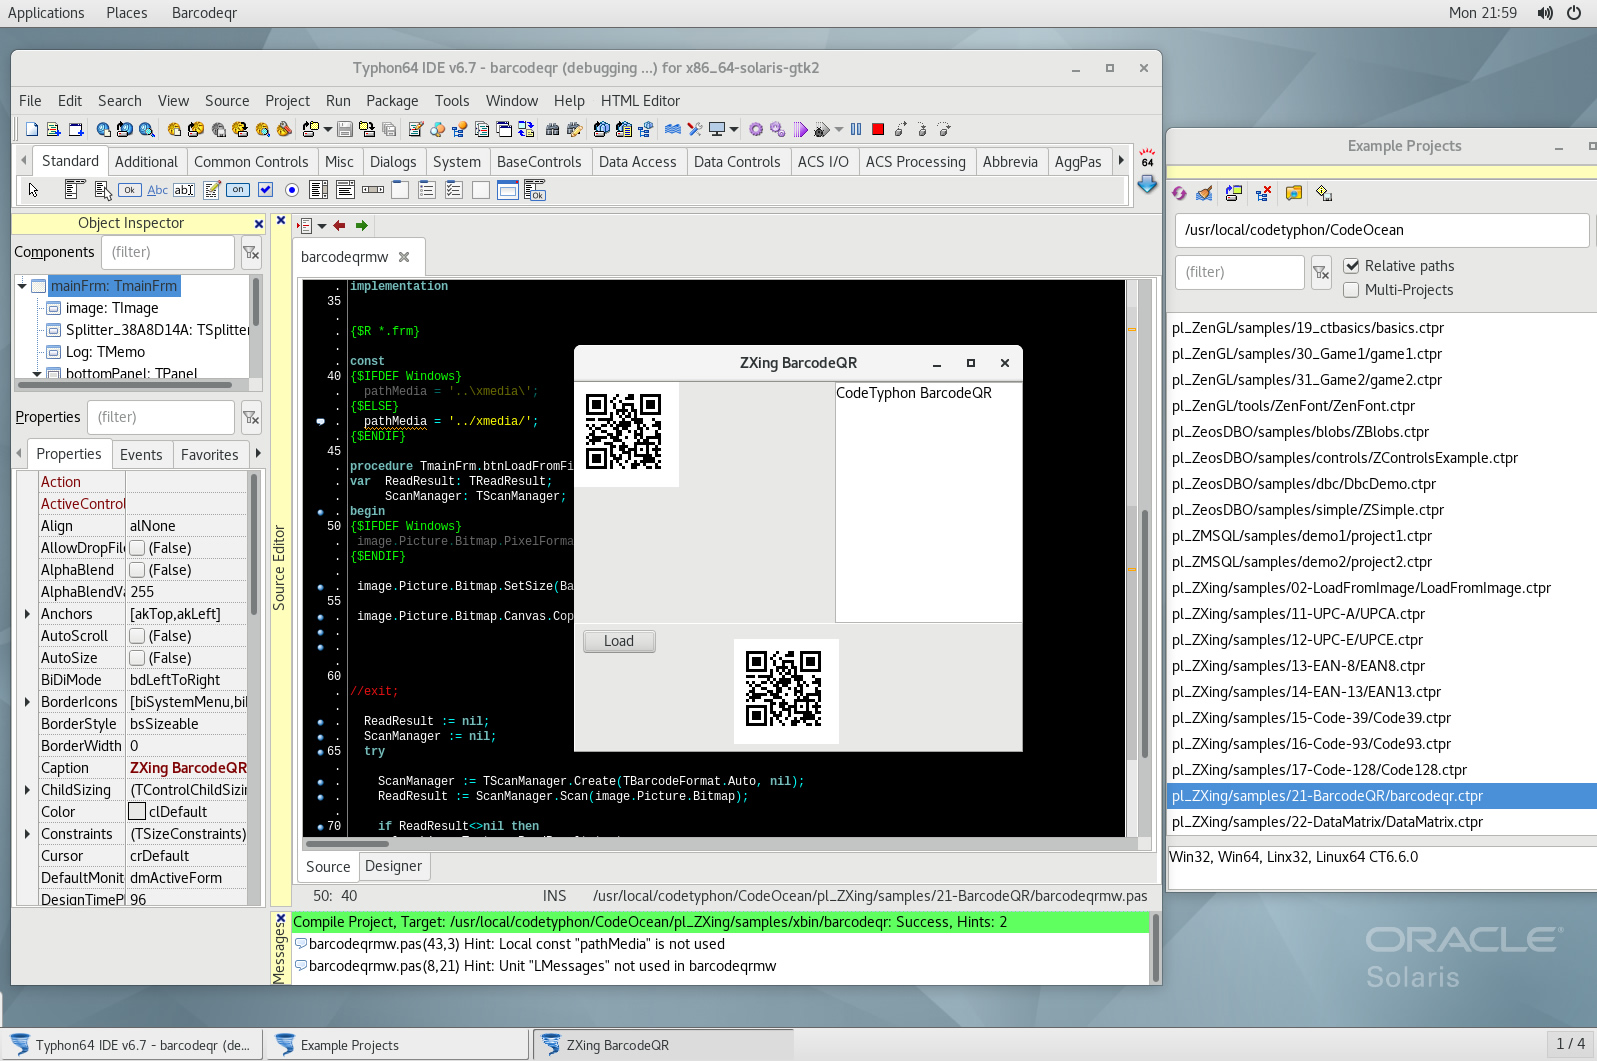Viewport: 1597px width, 1061px height.
Task: Select the Source tab at editor bottom
Action: coord(328,867)
